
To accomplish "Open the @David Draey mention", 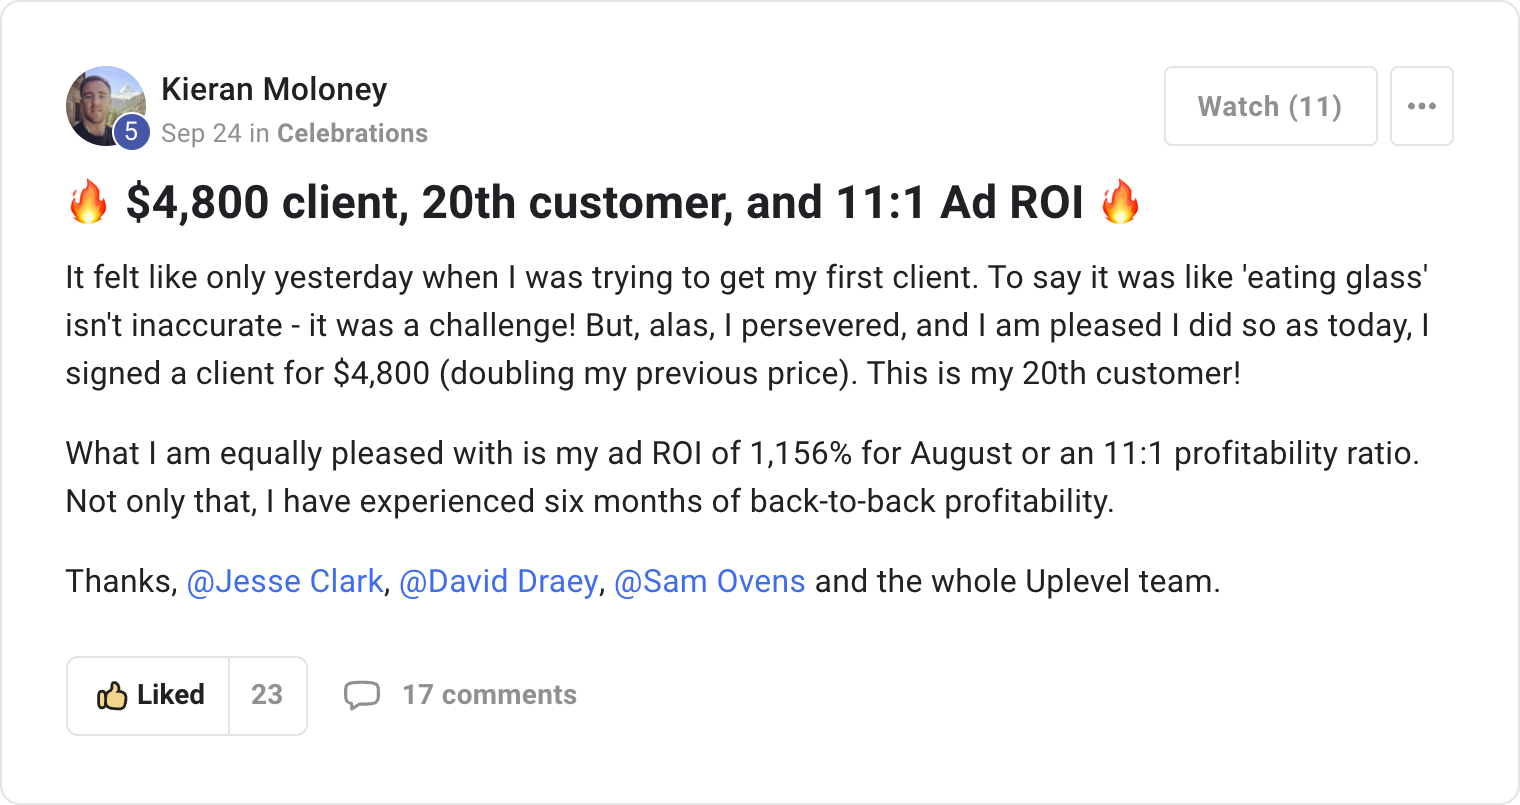I will click(x=498, y=581).
